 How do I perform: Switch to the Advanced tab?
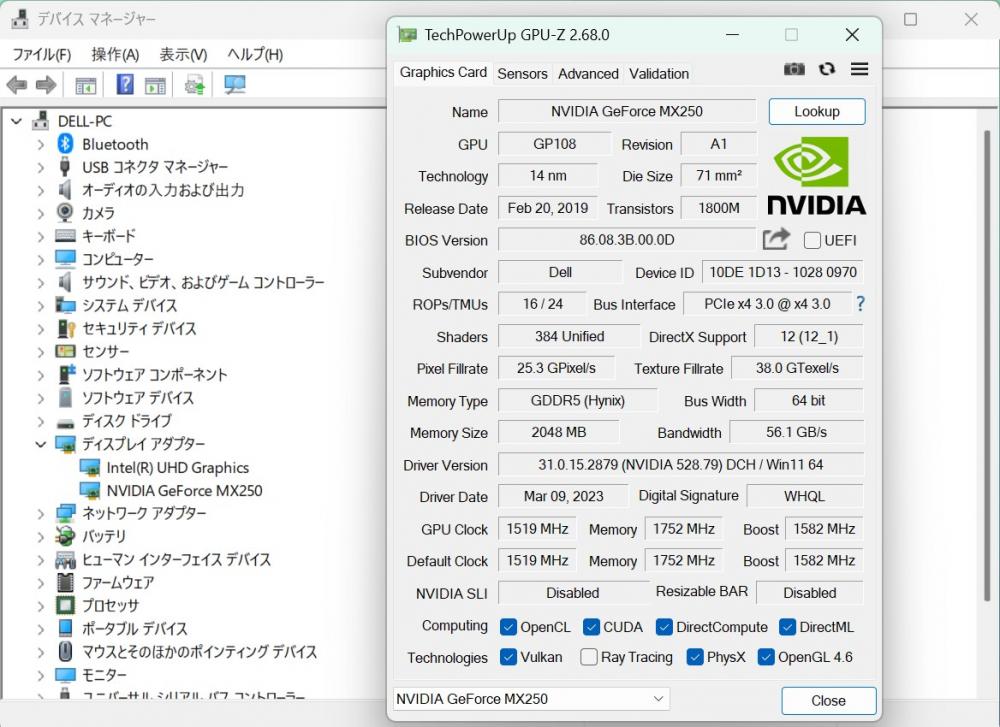pyautogui.click(x=588, y=73)
